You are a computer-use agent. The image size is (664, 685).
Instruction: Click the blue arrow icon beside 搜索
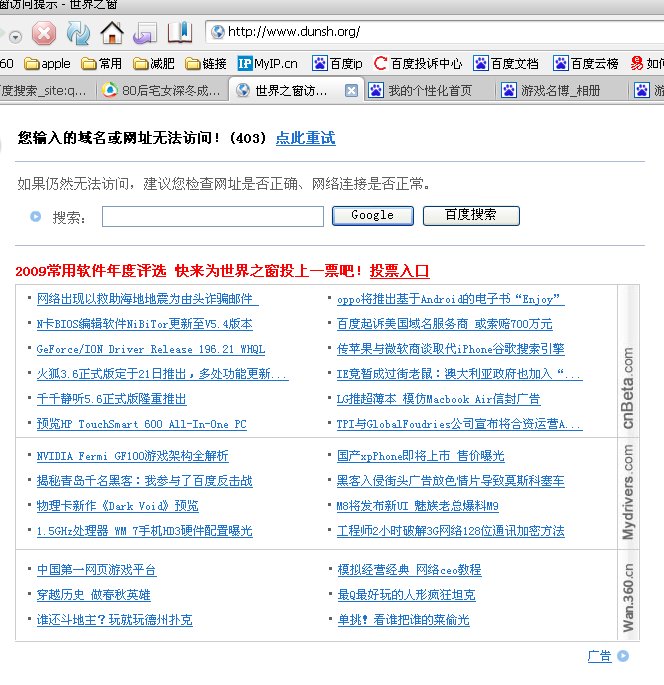35,216
